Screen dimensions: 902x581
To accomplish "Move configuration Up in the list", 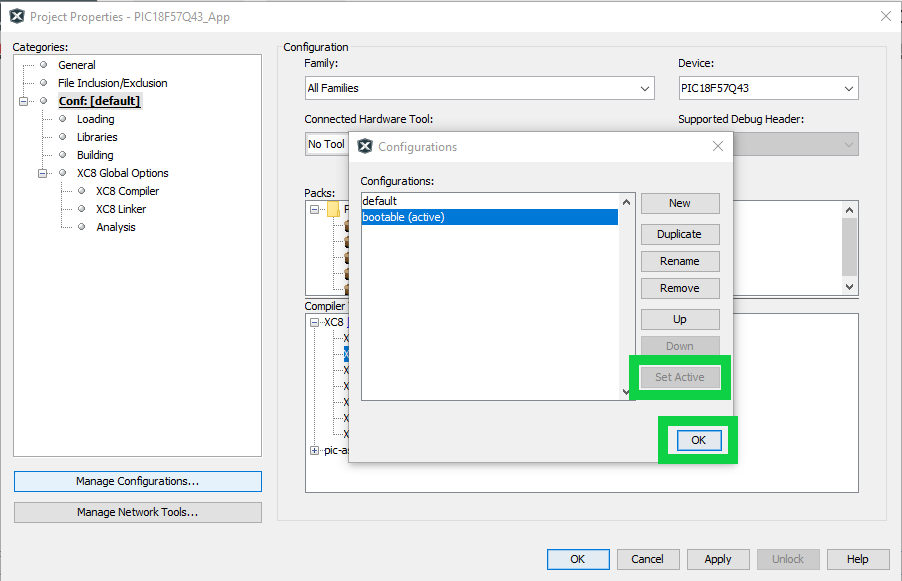I will 679,319.
